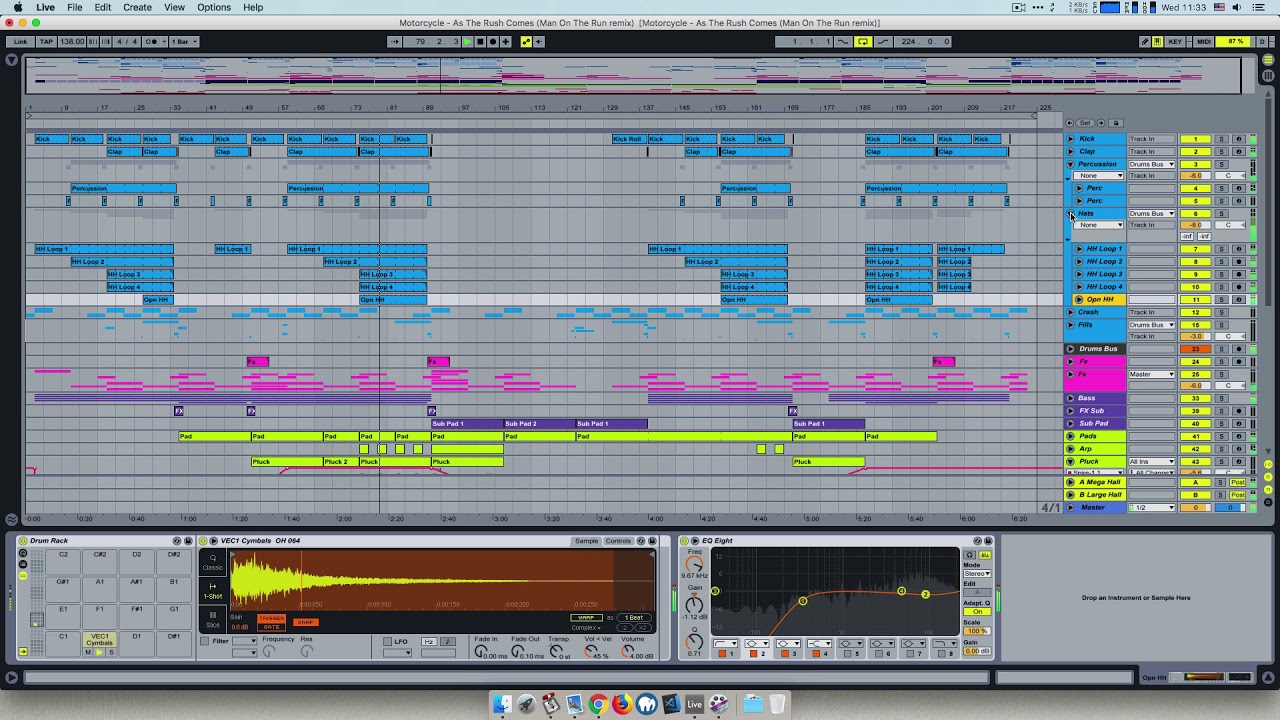The image size is (1280, 720).
Task: Toggle Draw Mode pencil icon
Action: coord(1145,42)
